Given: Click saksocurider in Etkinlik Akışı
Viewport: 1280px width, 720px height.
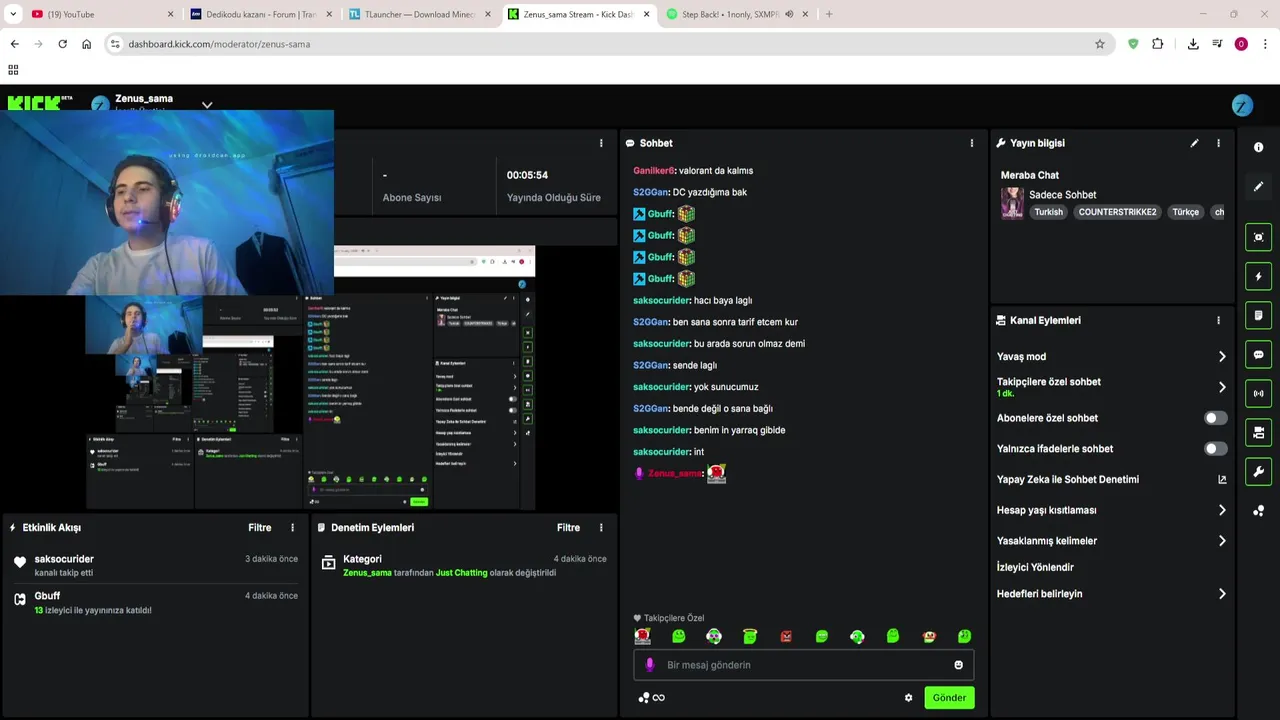Looking at the screenshot, I should pos(64,559).
